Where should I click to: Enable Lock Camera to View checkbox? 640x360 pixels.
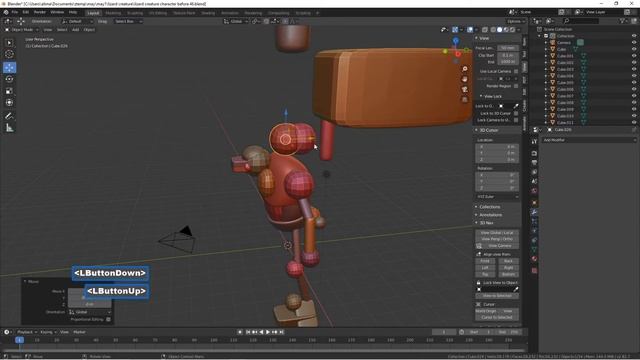point(516,120)
